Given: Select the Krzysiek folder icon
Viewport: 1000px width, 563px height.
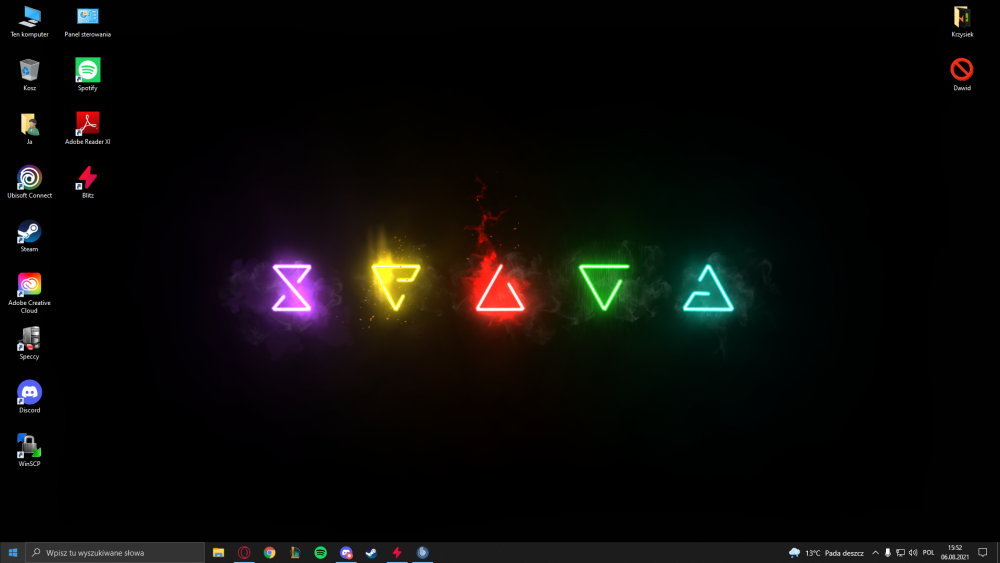Looking at the screenshot, I should tap(962, 22).
